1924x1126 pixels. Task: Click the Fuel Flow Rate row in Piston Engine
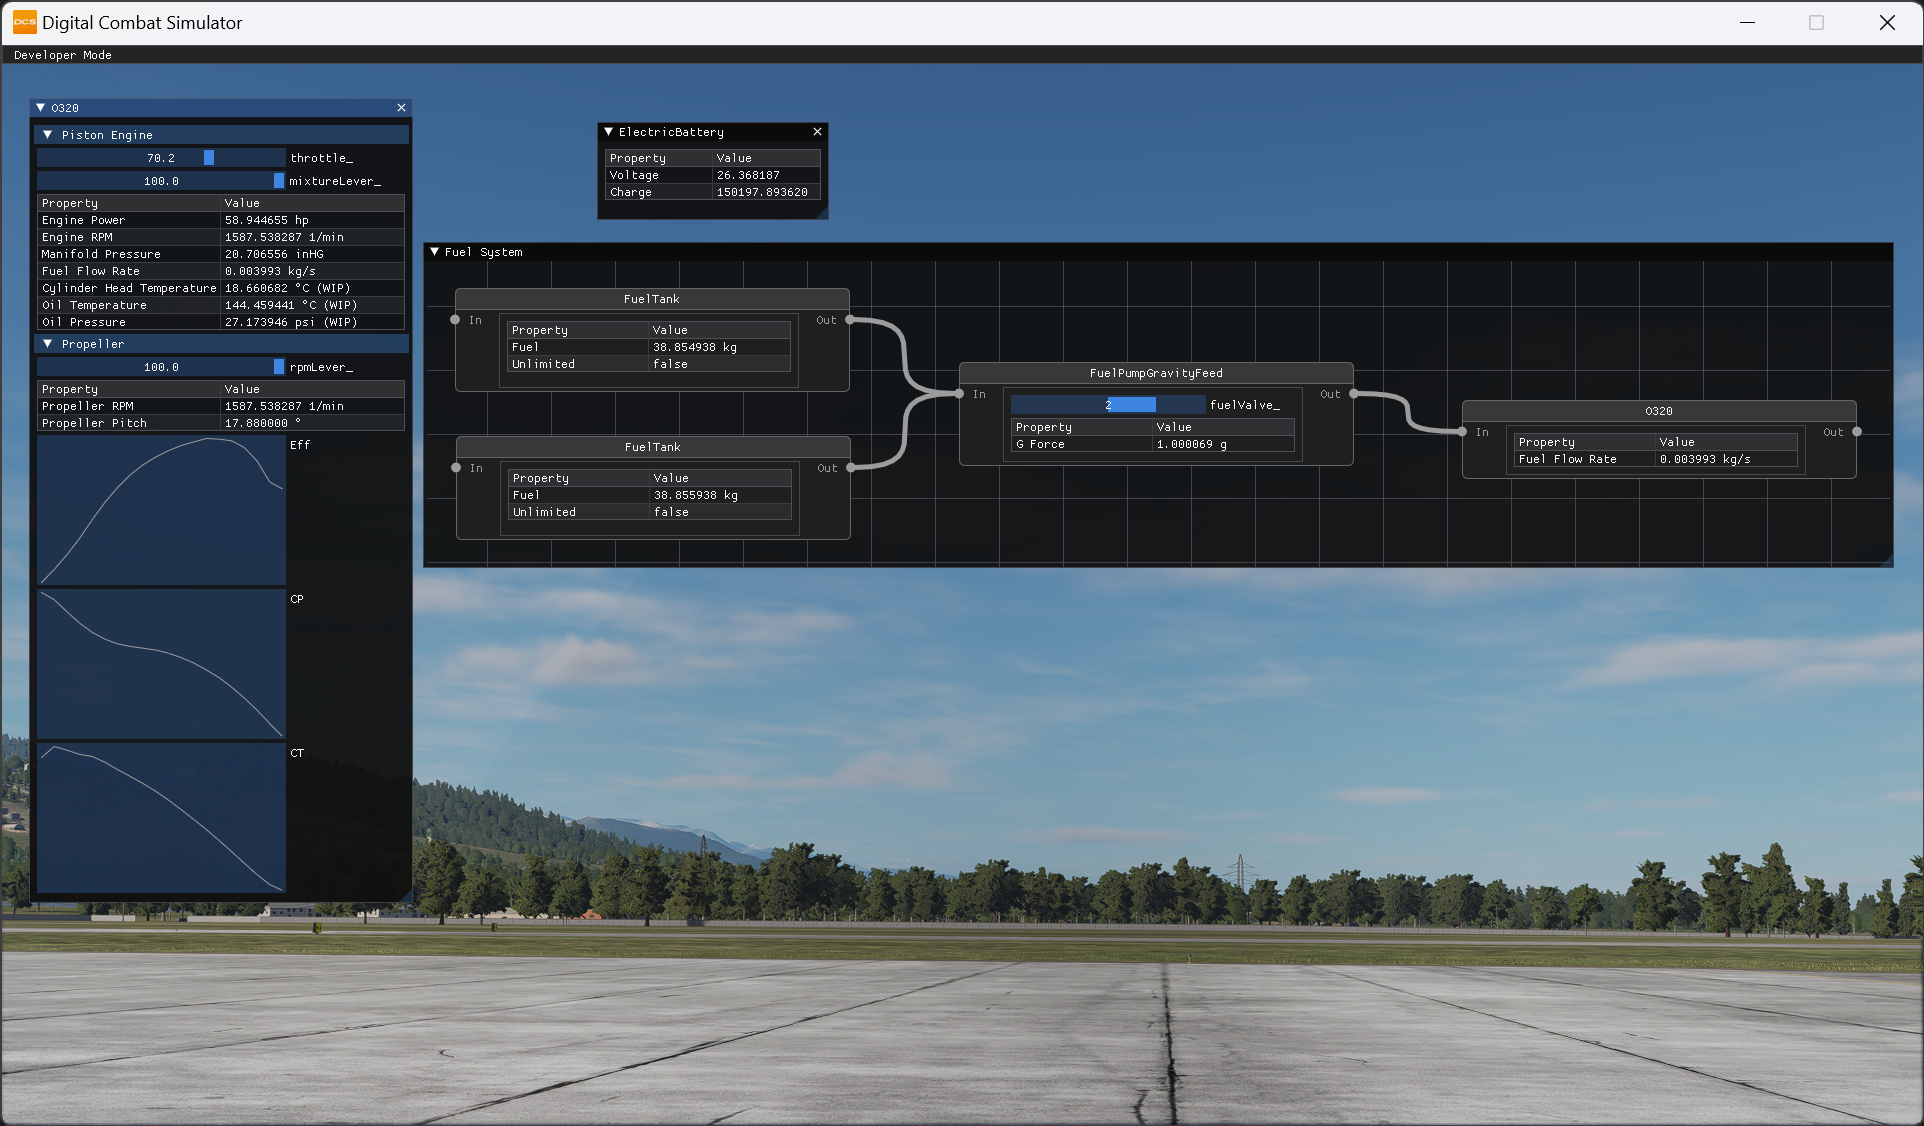click(x=221, y=271)
